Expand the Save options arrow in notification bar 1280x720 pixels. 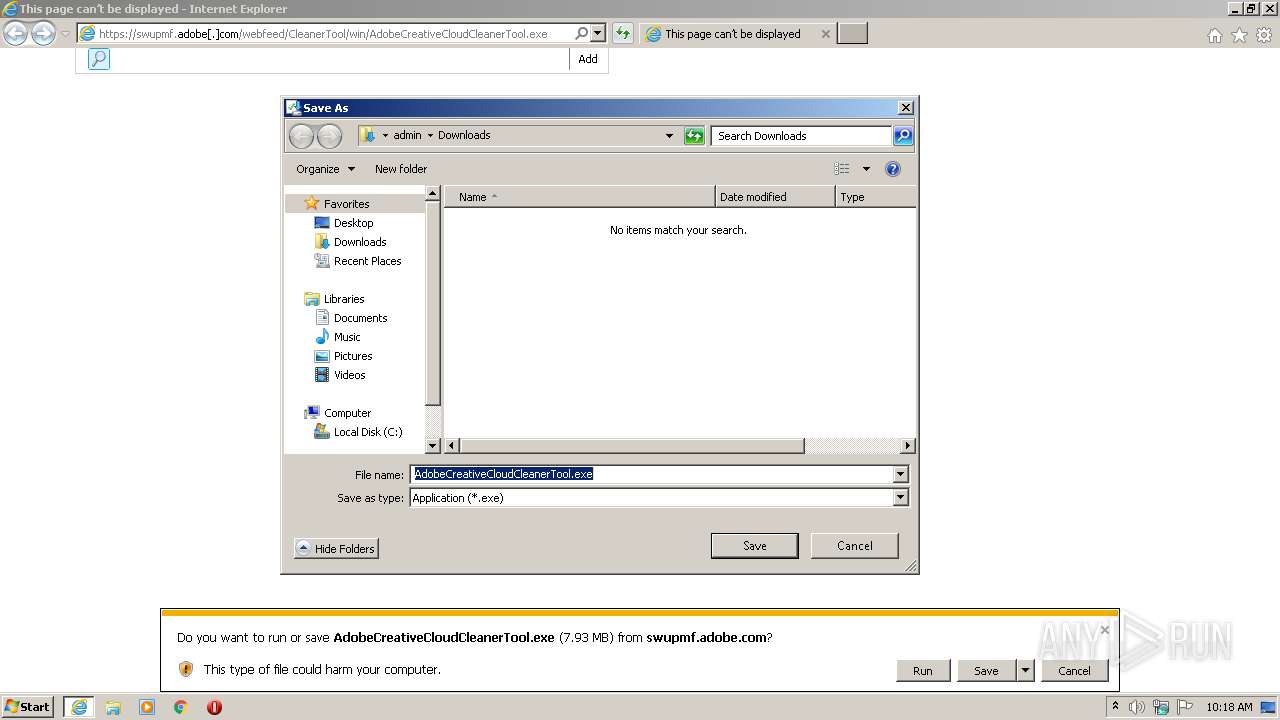[1025, 671]
